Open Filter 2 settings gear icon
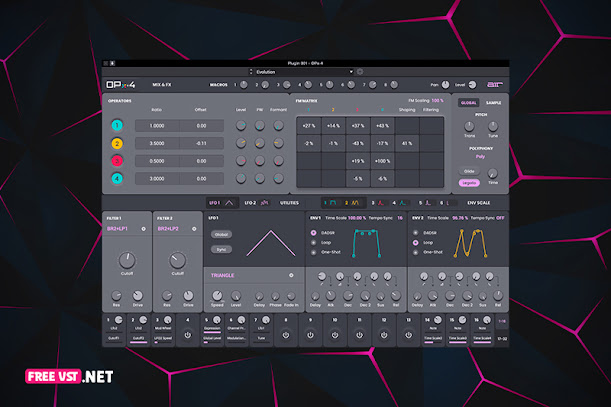 point(194,229)
